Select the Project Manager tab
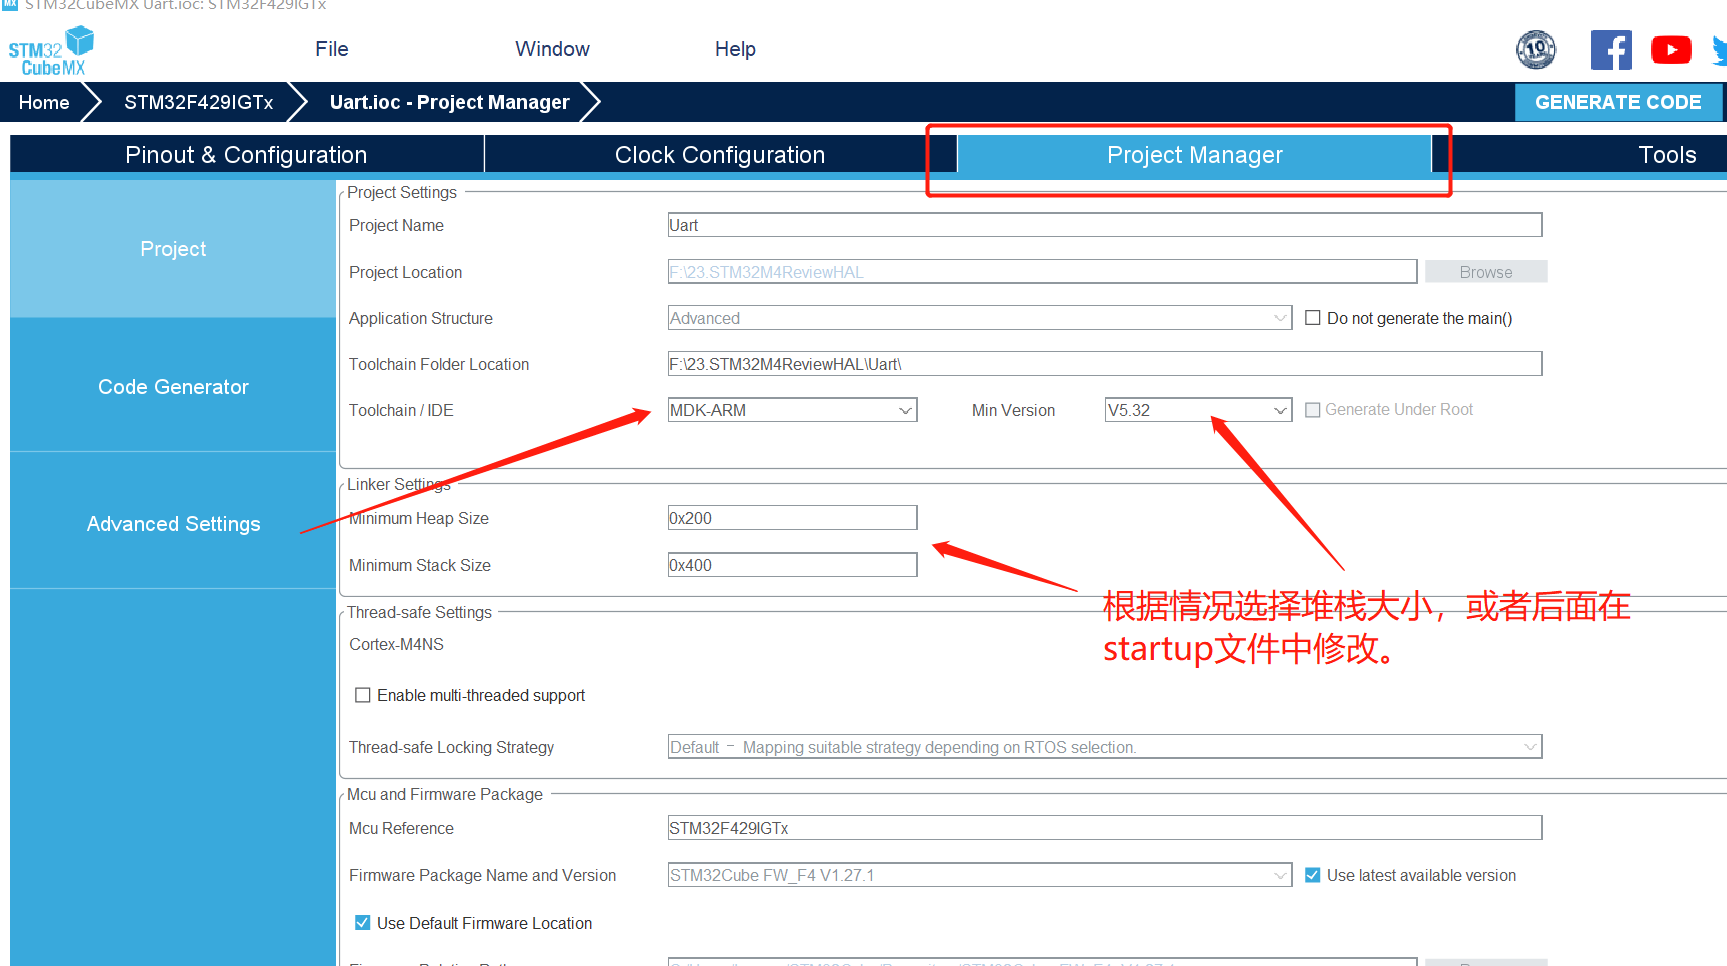The height and width of the screenshot is (966, 1727). point(1194,155)
